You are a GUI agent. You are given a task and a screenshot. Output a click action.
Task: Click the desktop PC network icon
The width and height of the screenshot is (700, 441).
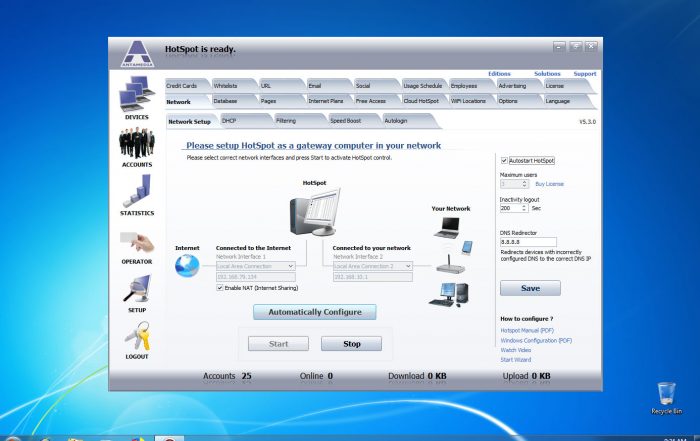[x=449, y=295]
